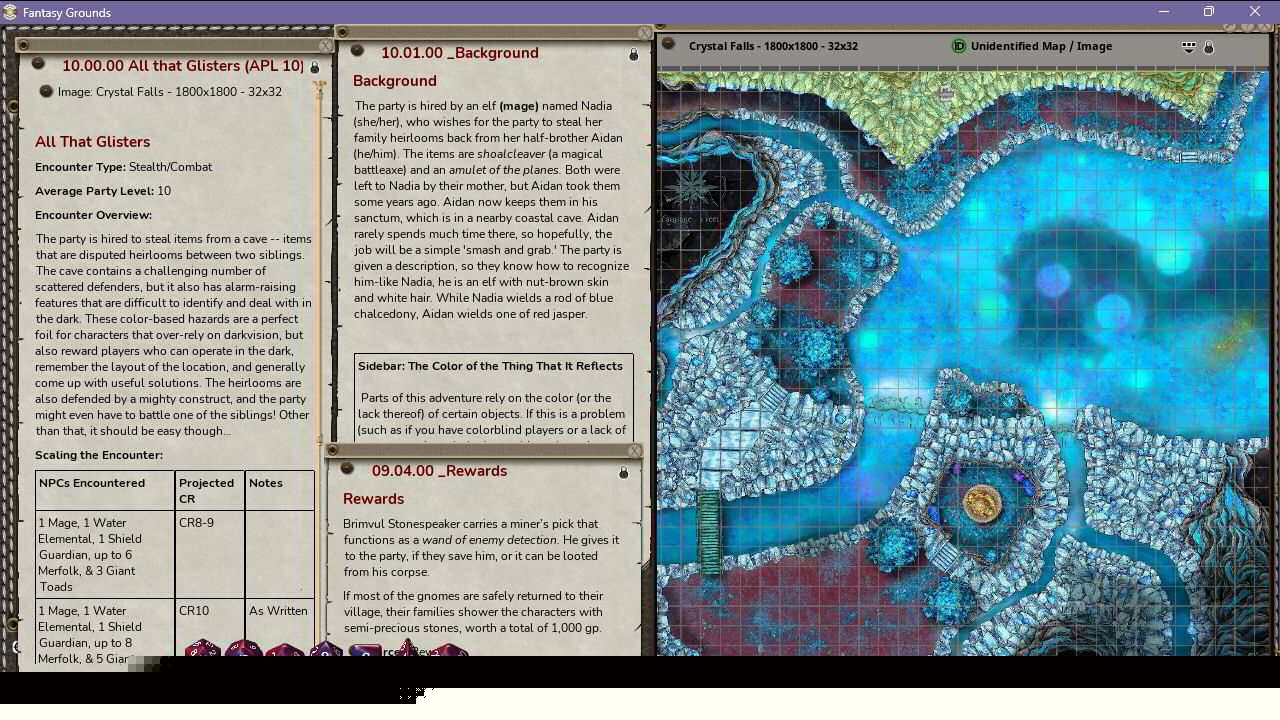Screen dimensions: 1280x720
Task: Click the 'Rewards' heading in the Rewards window
Action: (x=373, y=499)
